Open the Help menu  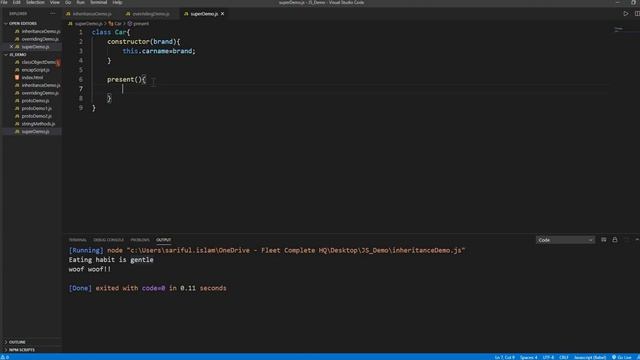[117, 2]
